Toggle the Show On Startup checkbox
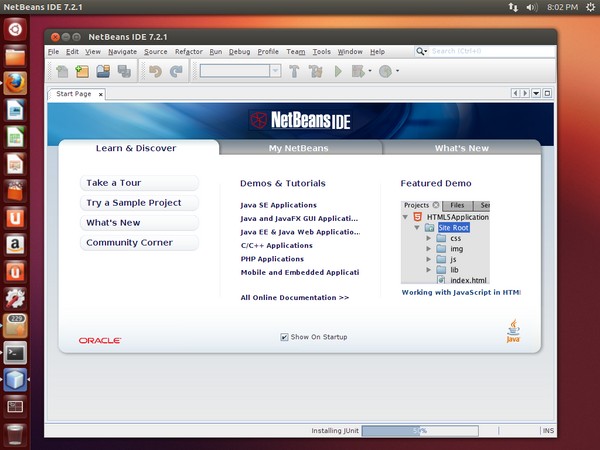The image size is (600, 450). pos(285,337)
